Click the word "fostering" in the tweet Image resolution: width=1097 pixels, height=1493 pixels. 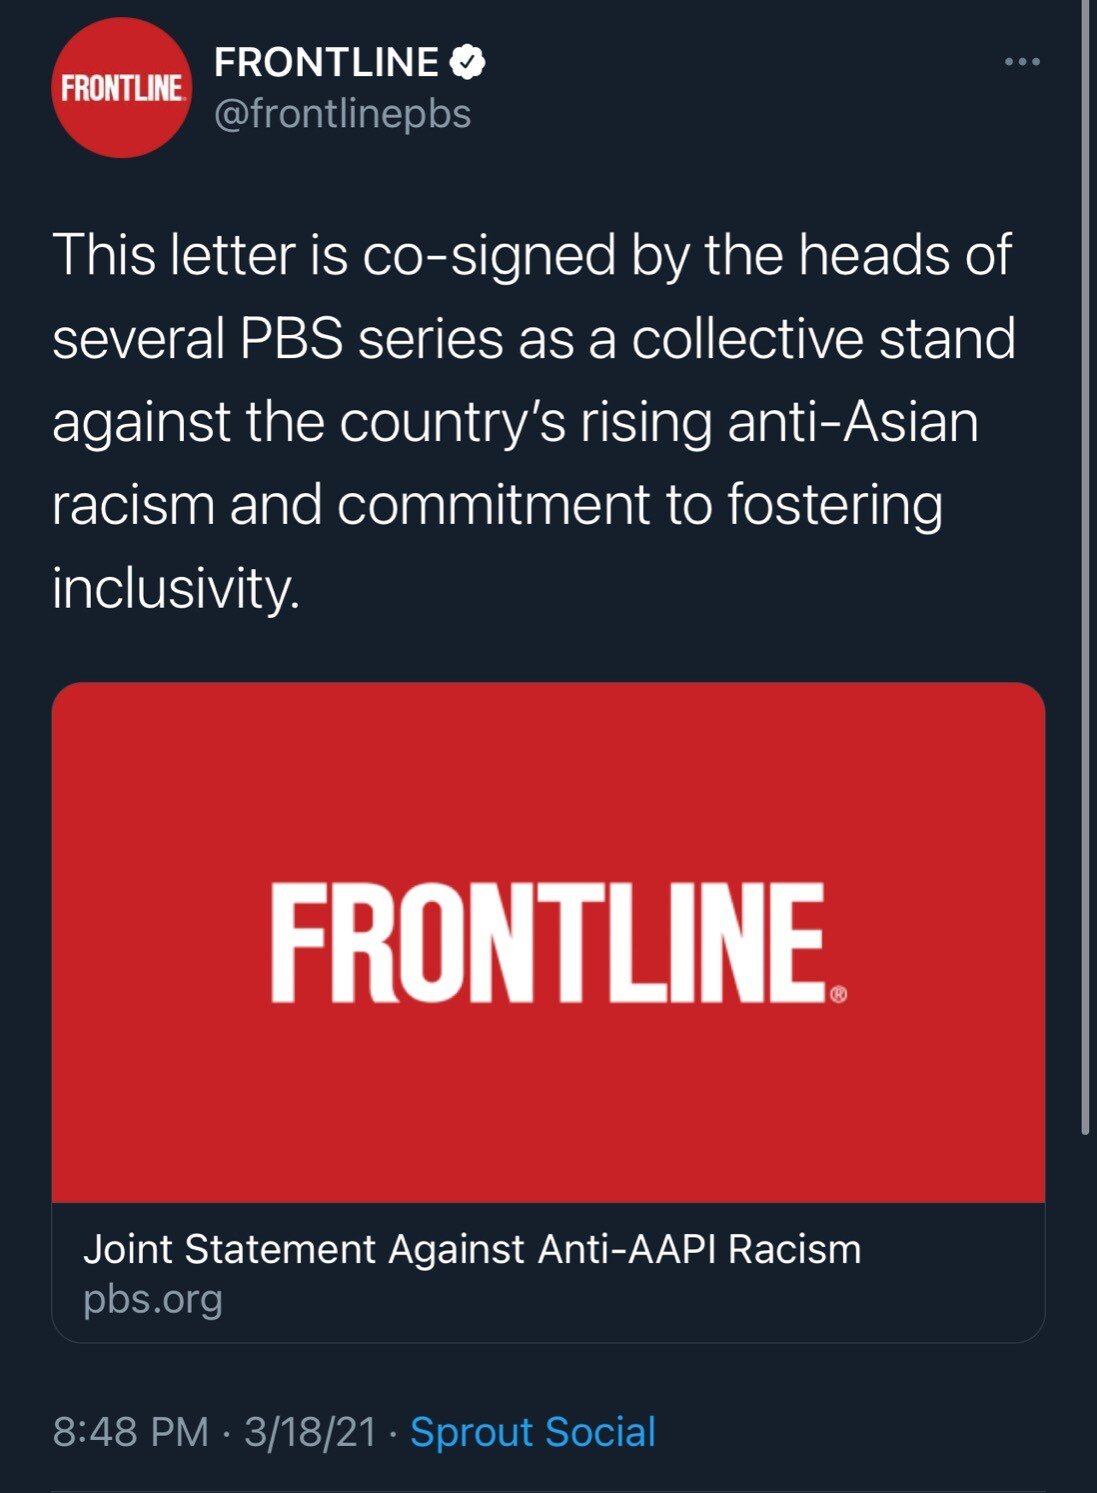834,504
